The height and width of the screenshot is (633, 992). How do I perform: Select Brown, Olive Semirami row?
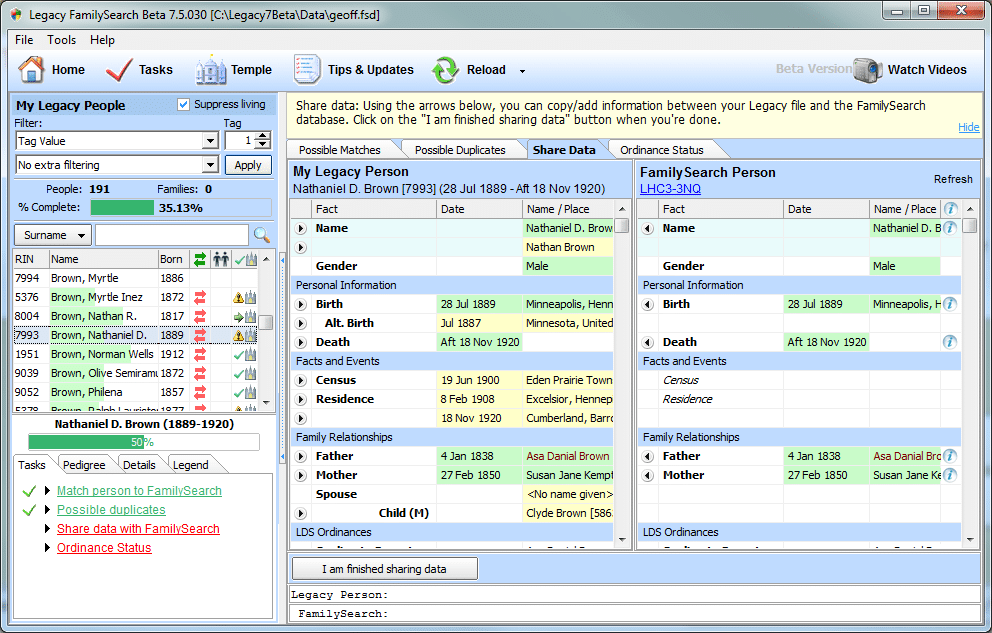click(x=135, y=373)
